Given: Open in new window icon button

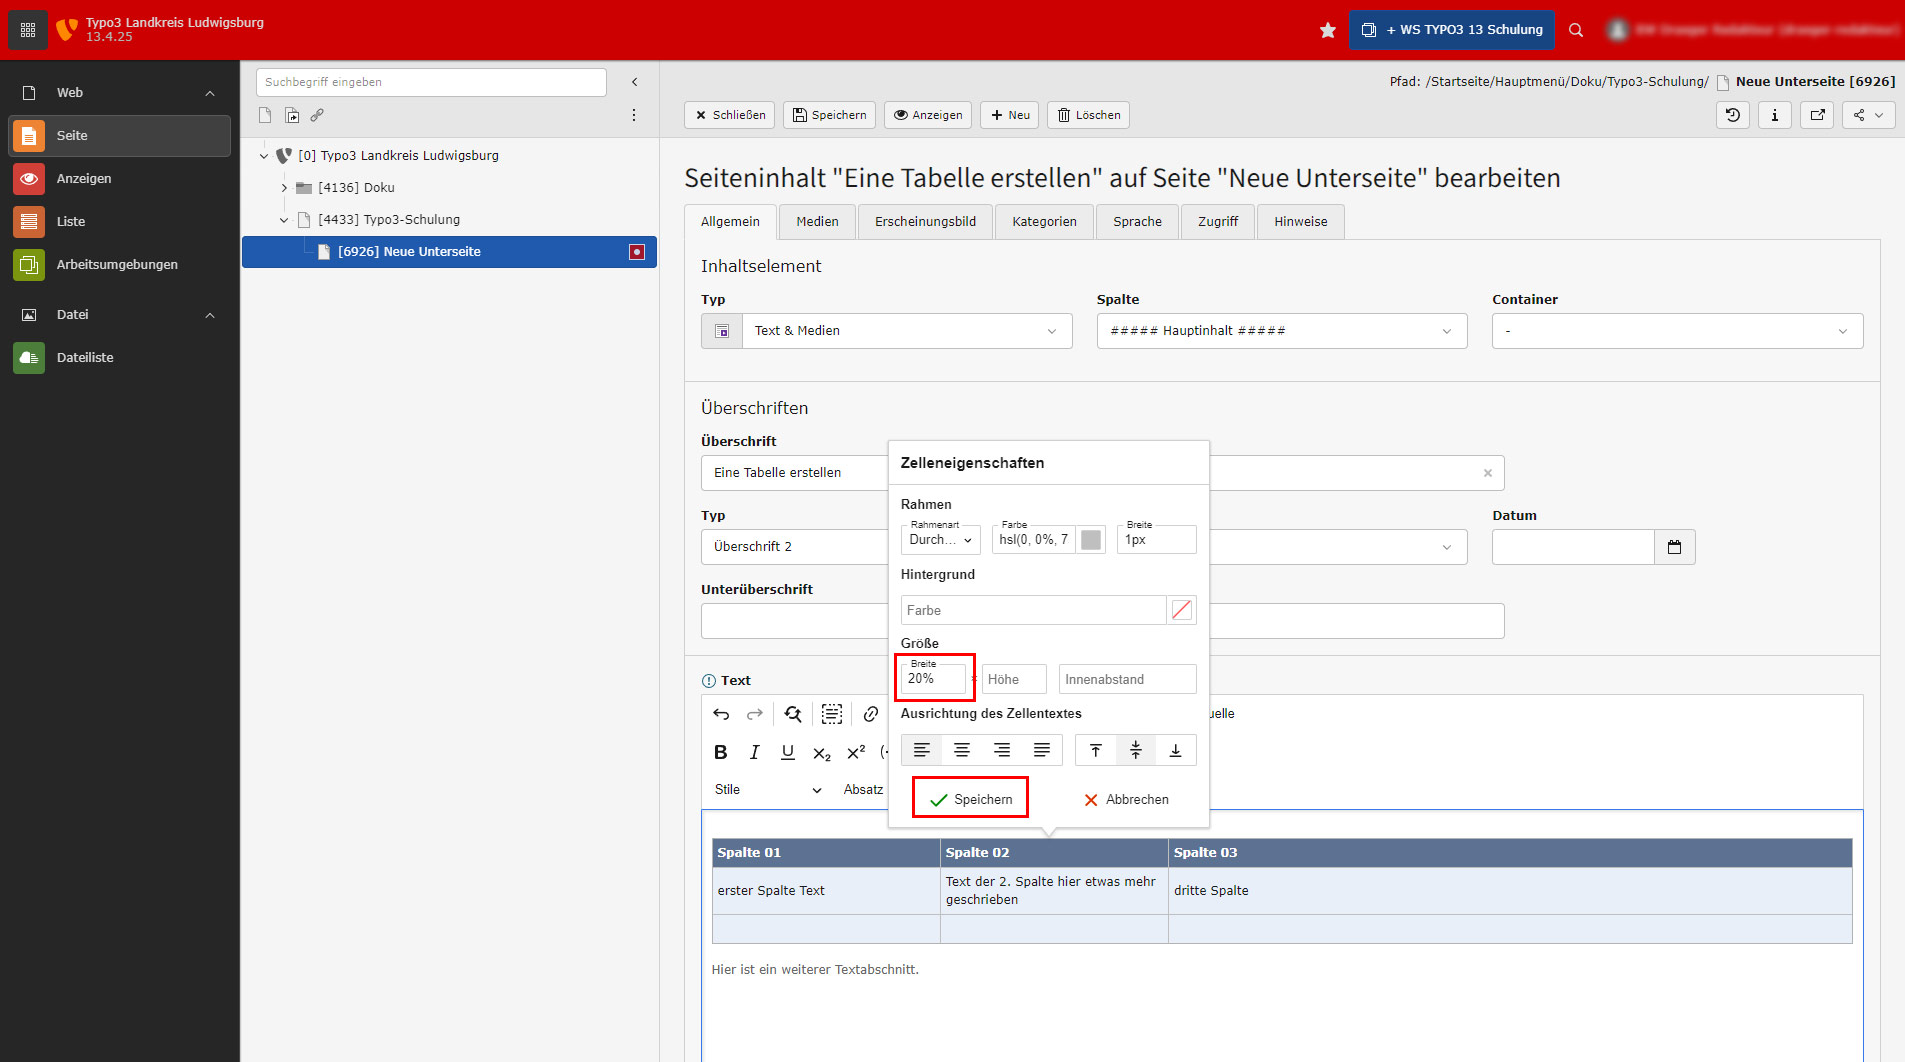Looking at the screenshot, I should point(1817,115).
